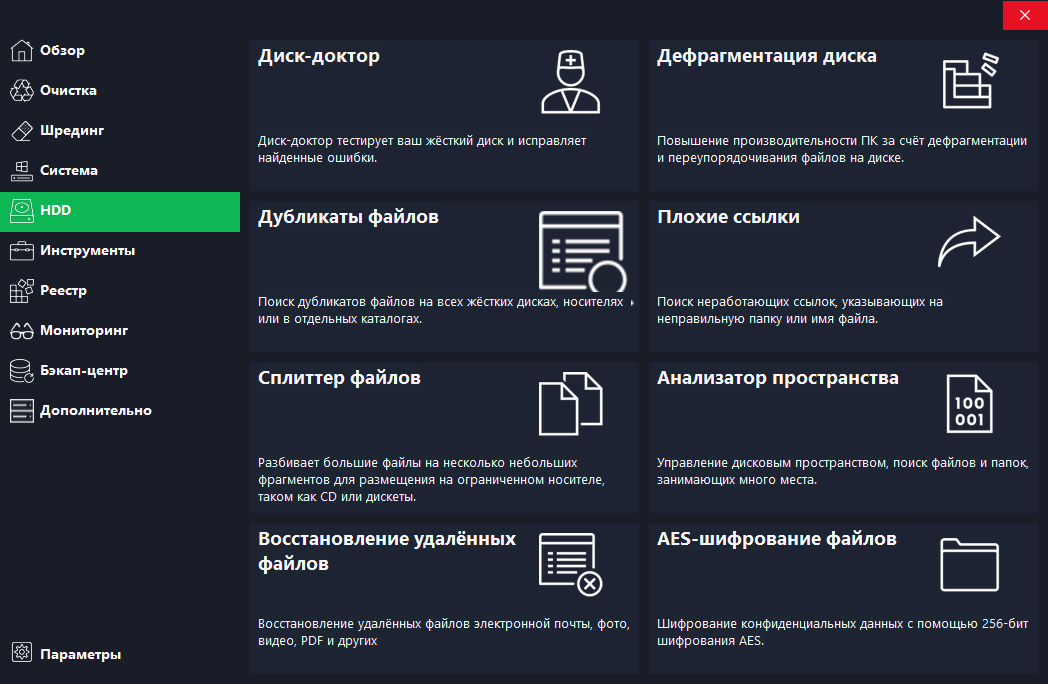Screen dimensions: 1048x684
Task: Click the defragmentation description text
Action: coord(841,149)
